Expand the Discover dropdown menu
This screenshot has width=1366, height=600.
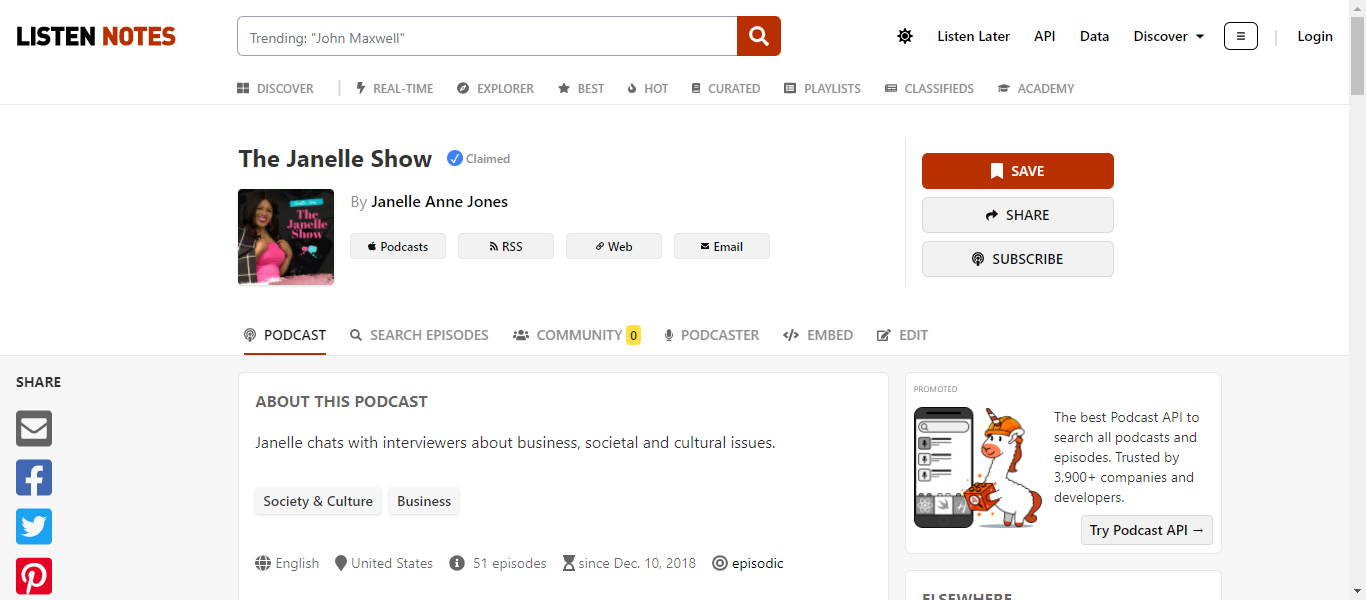click(1169, 36)
